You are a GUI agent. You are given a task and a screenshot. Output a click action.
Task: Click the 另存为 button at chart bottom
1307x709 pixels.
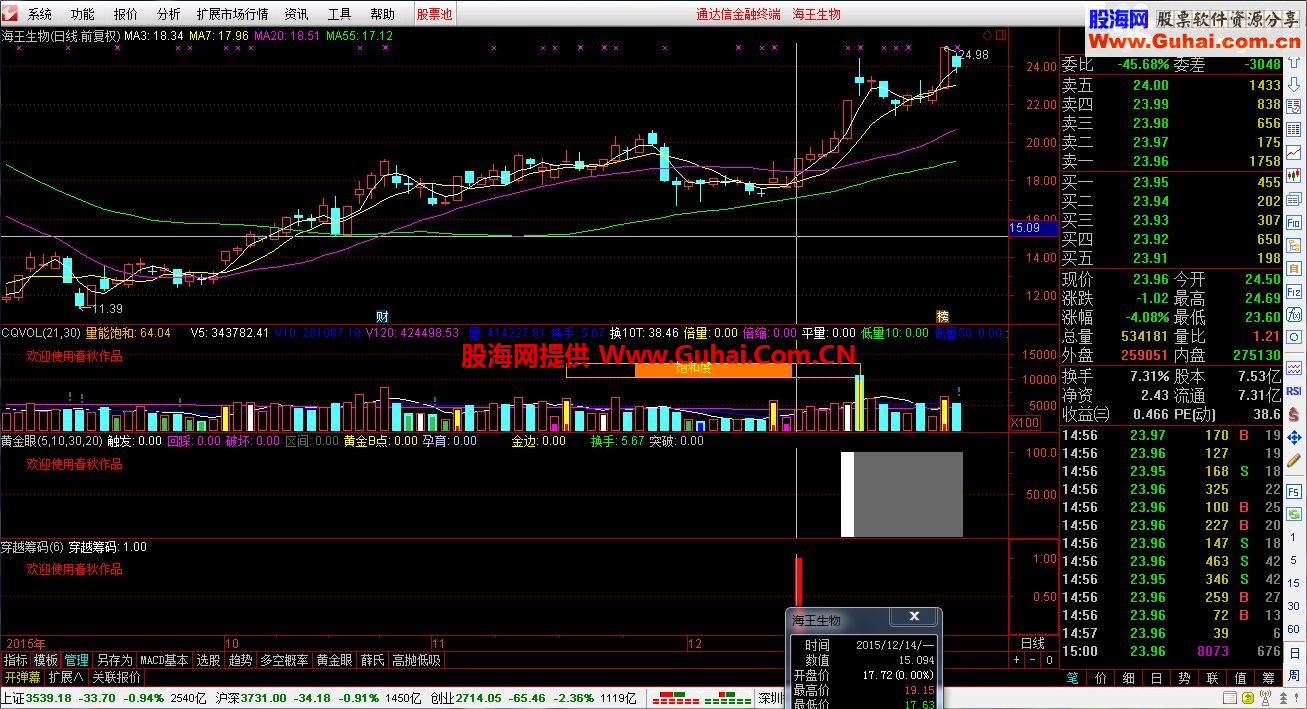click(114, 660)
